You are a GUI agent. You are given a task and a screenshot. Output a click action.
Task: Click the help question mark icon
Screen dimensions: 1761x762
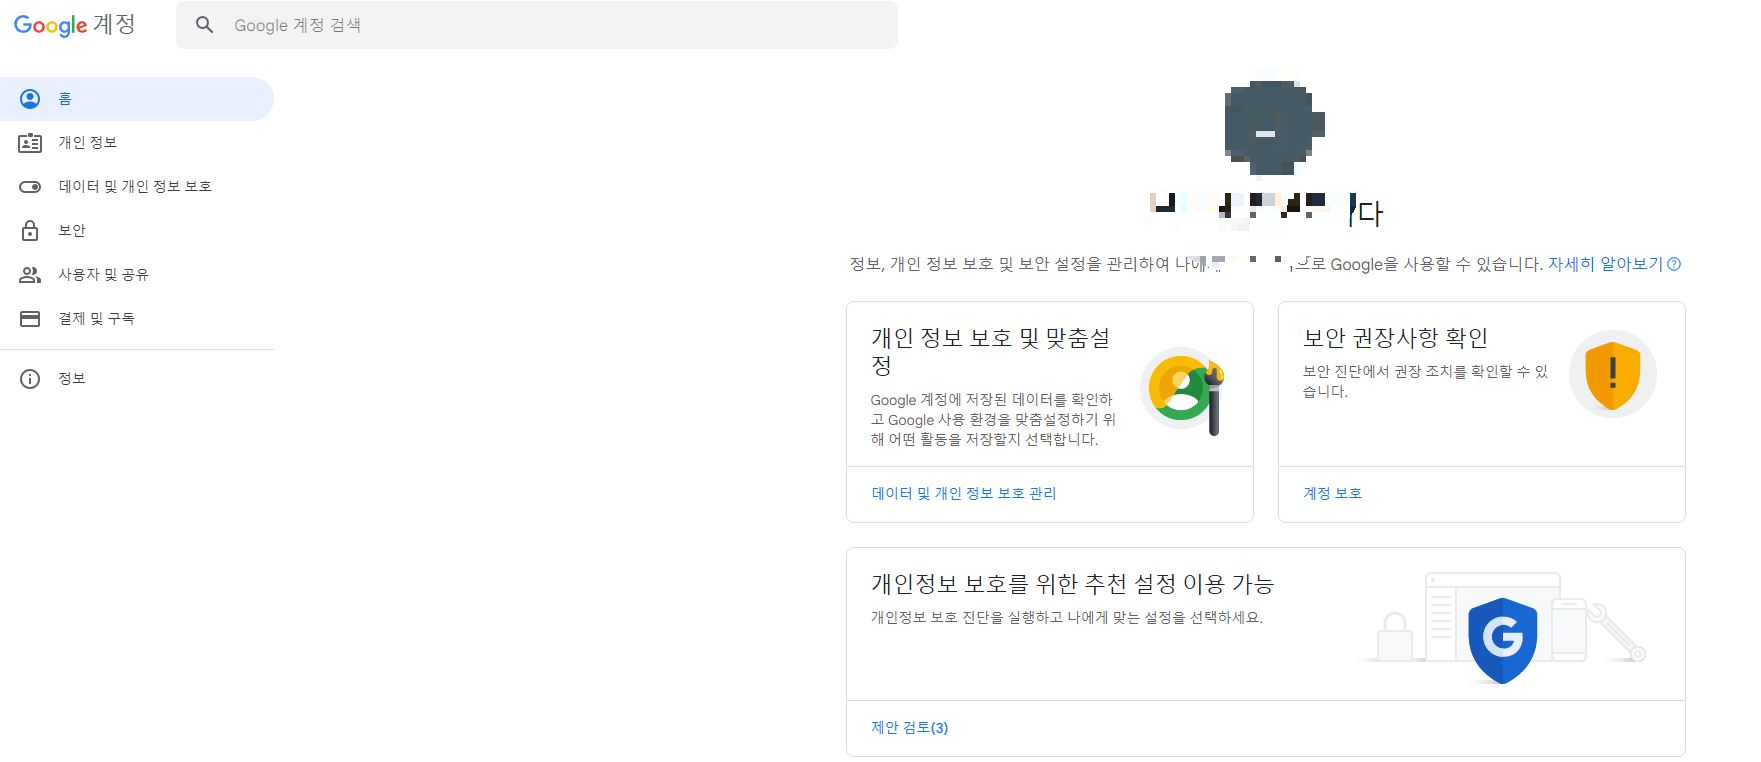1674,264
